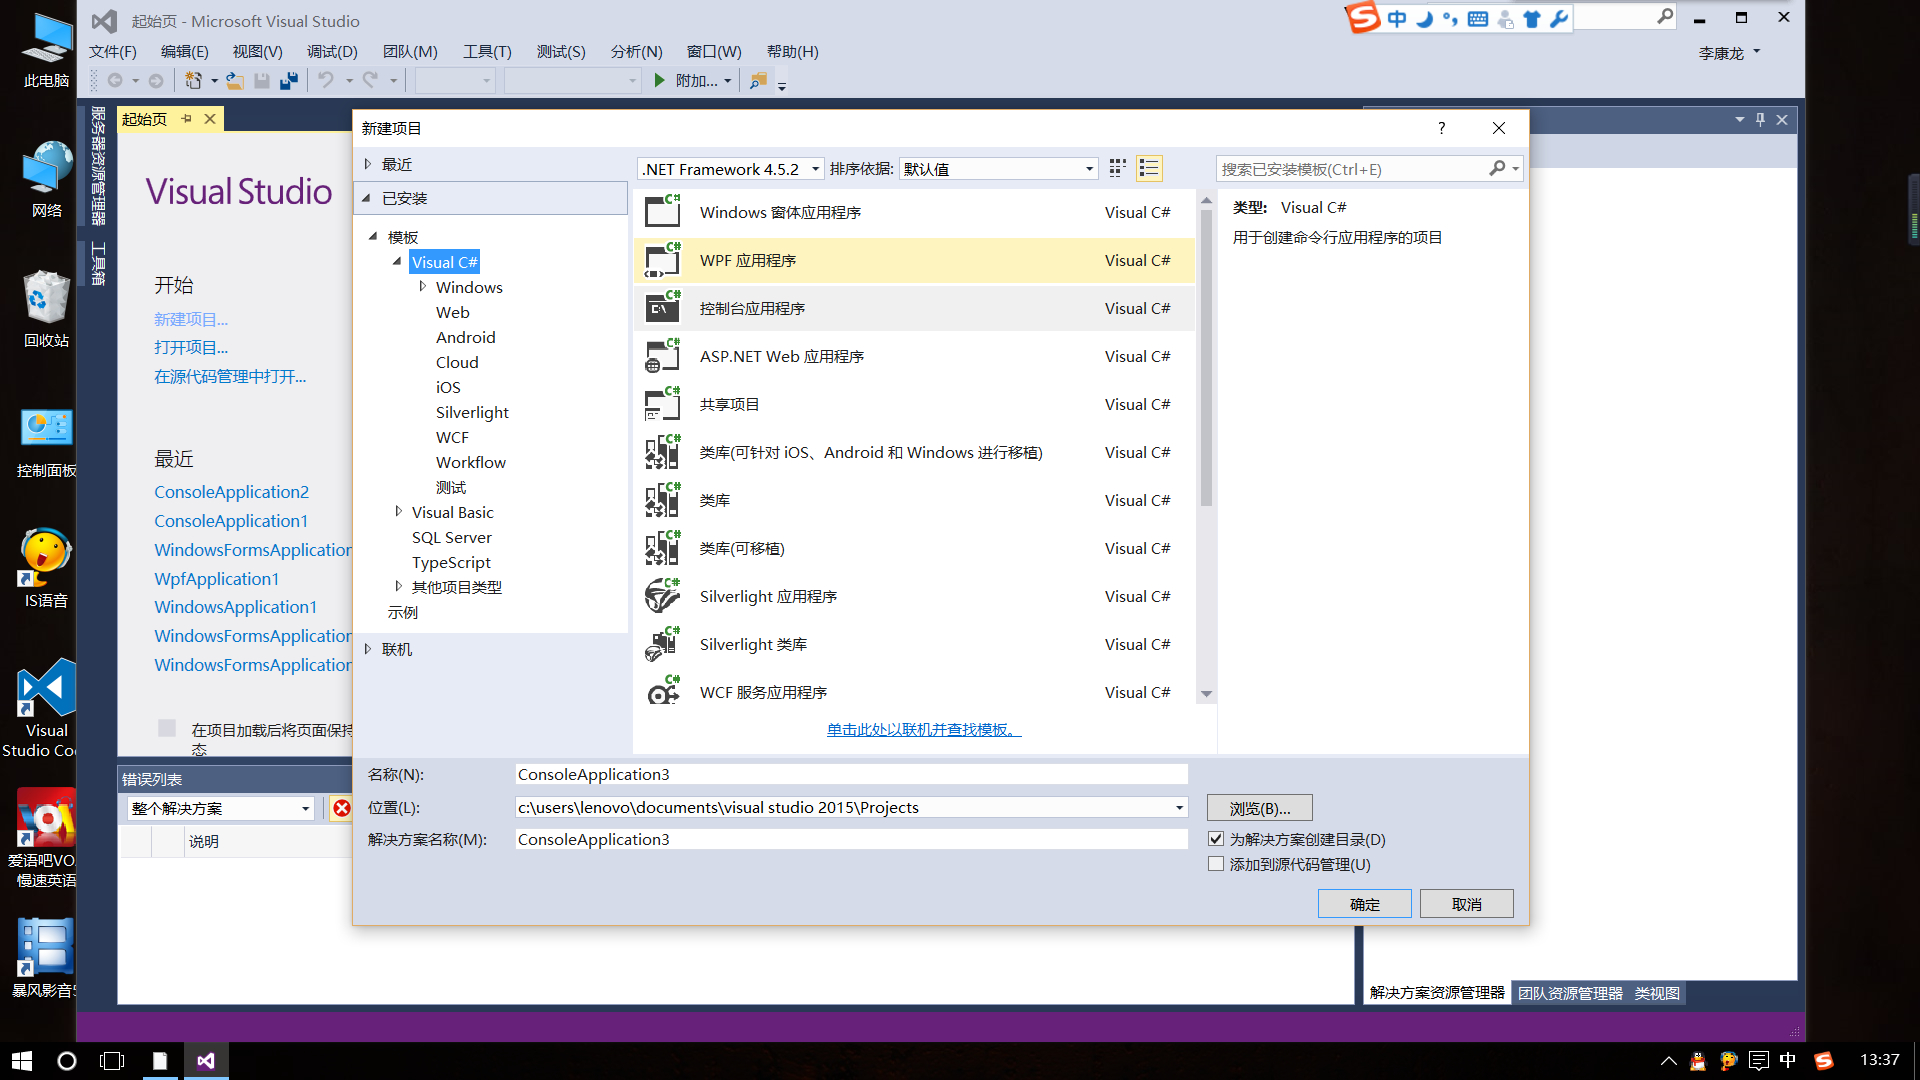The image size is (1920, 1080).
Task: Click the project name input field
Action: (x=850, y=774)
